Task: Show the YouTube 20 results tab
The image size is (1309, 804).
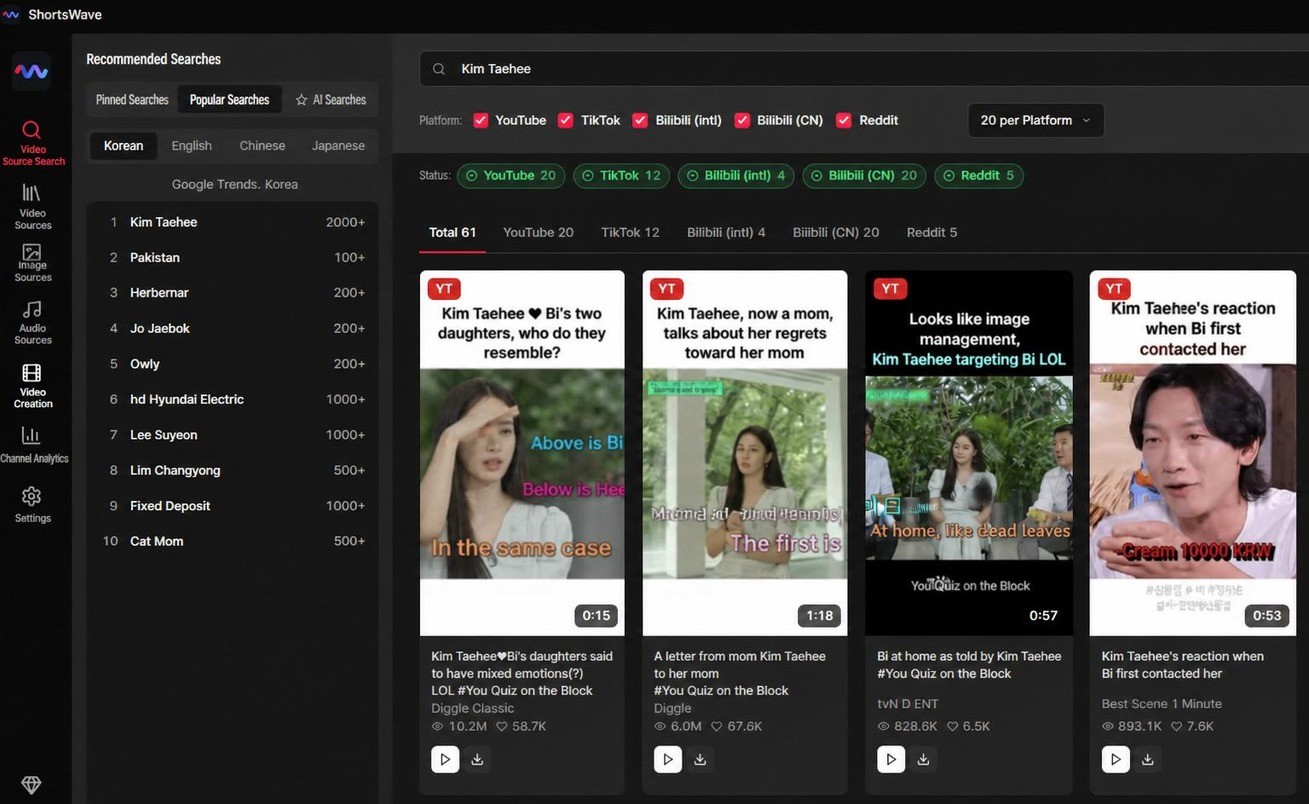Action: (538, 232)
